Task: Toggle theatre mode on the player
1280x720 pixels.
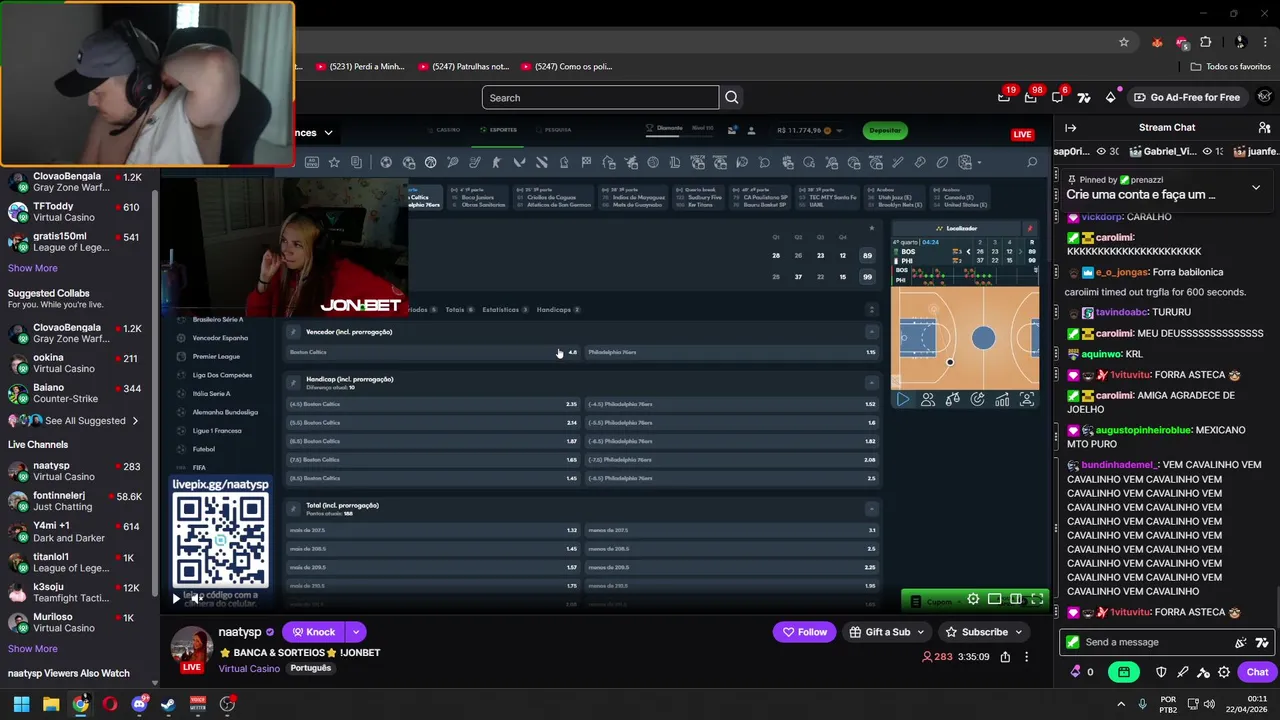Action: pyautogui.click(x=1016, y=599)
